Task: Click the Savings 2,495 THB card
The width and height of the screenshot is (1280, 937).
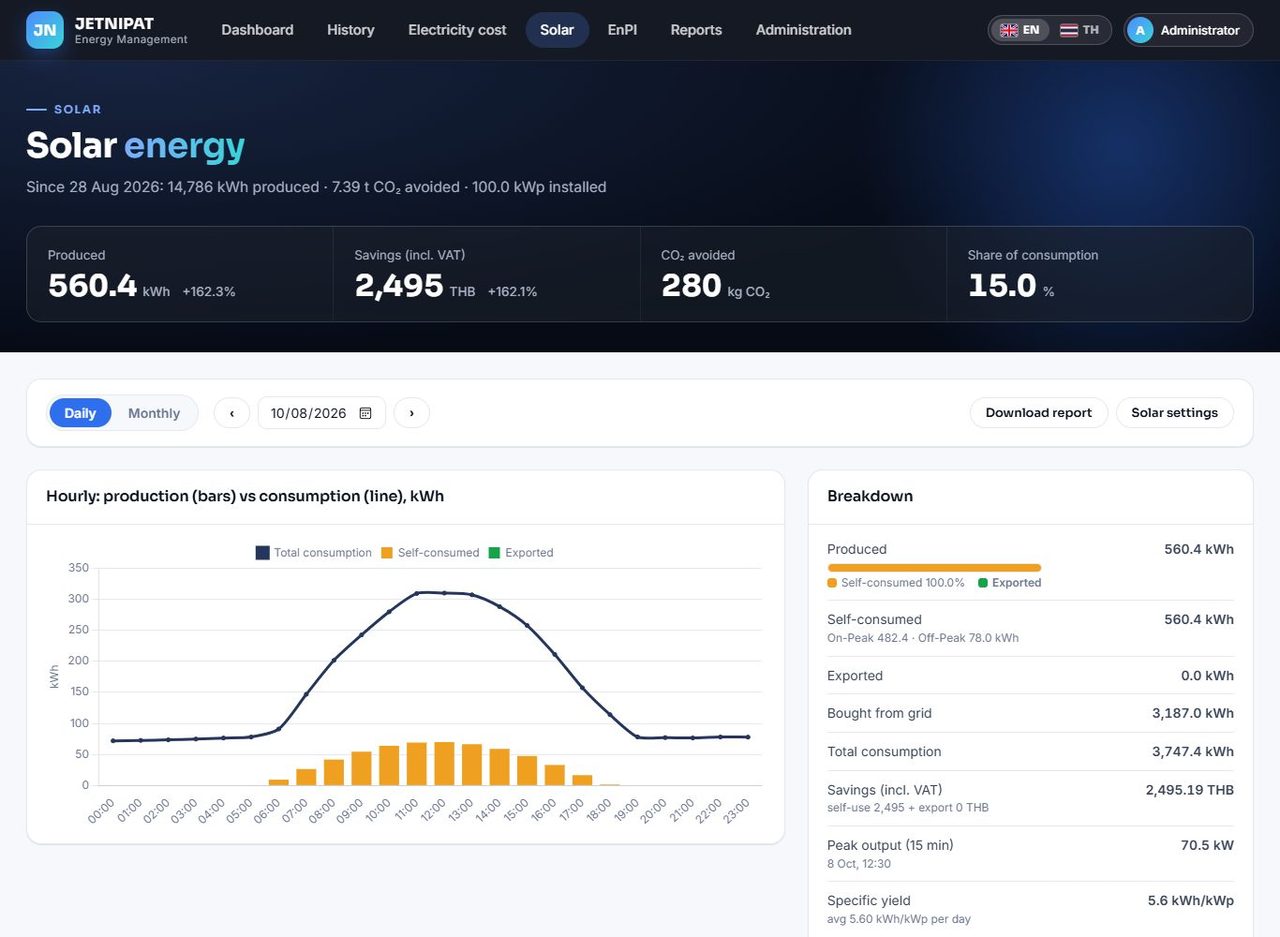Action: tap(487, 274)
